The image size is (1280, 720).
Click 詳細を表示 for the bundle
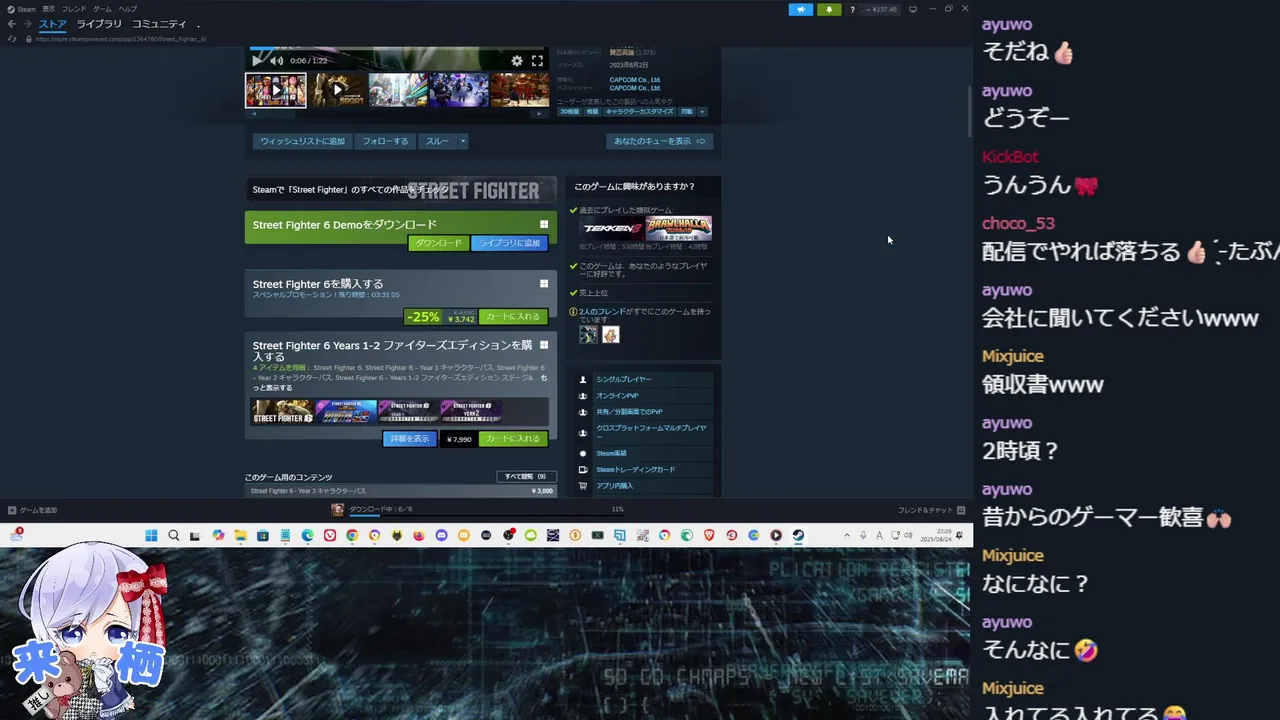point(410,438)
